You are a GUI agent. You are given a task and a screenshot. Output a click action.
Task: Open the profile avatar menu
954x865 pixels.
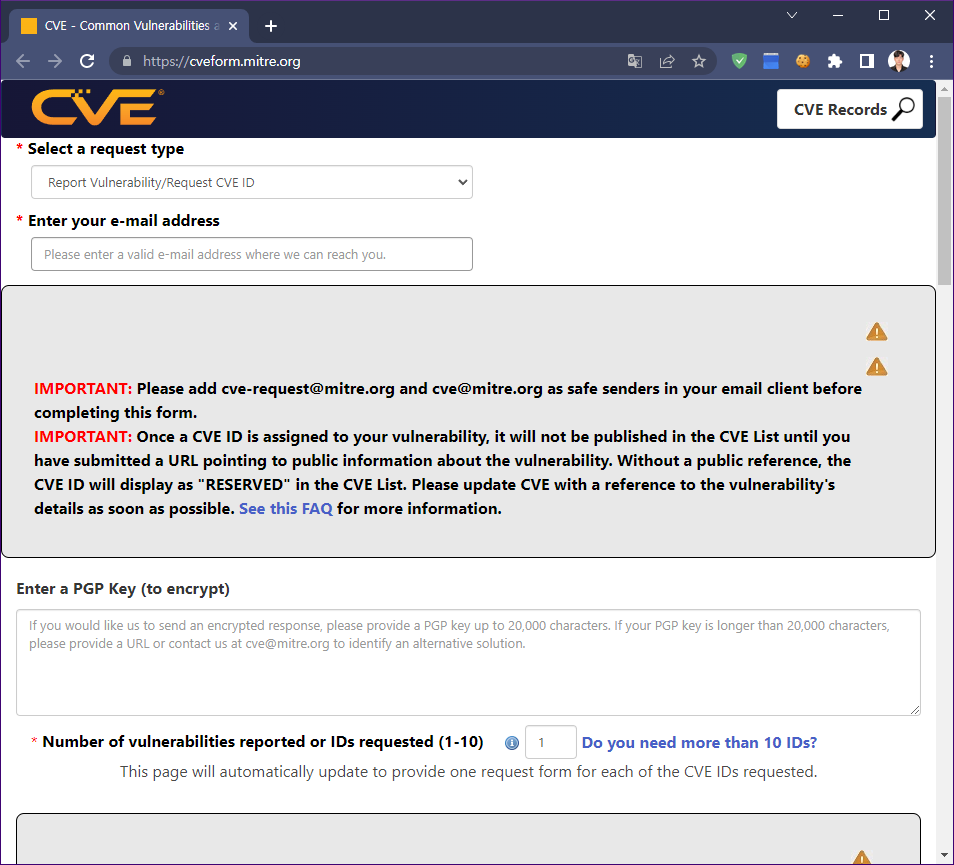tap(899, 61)
